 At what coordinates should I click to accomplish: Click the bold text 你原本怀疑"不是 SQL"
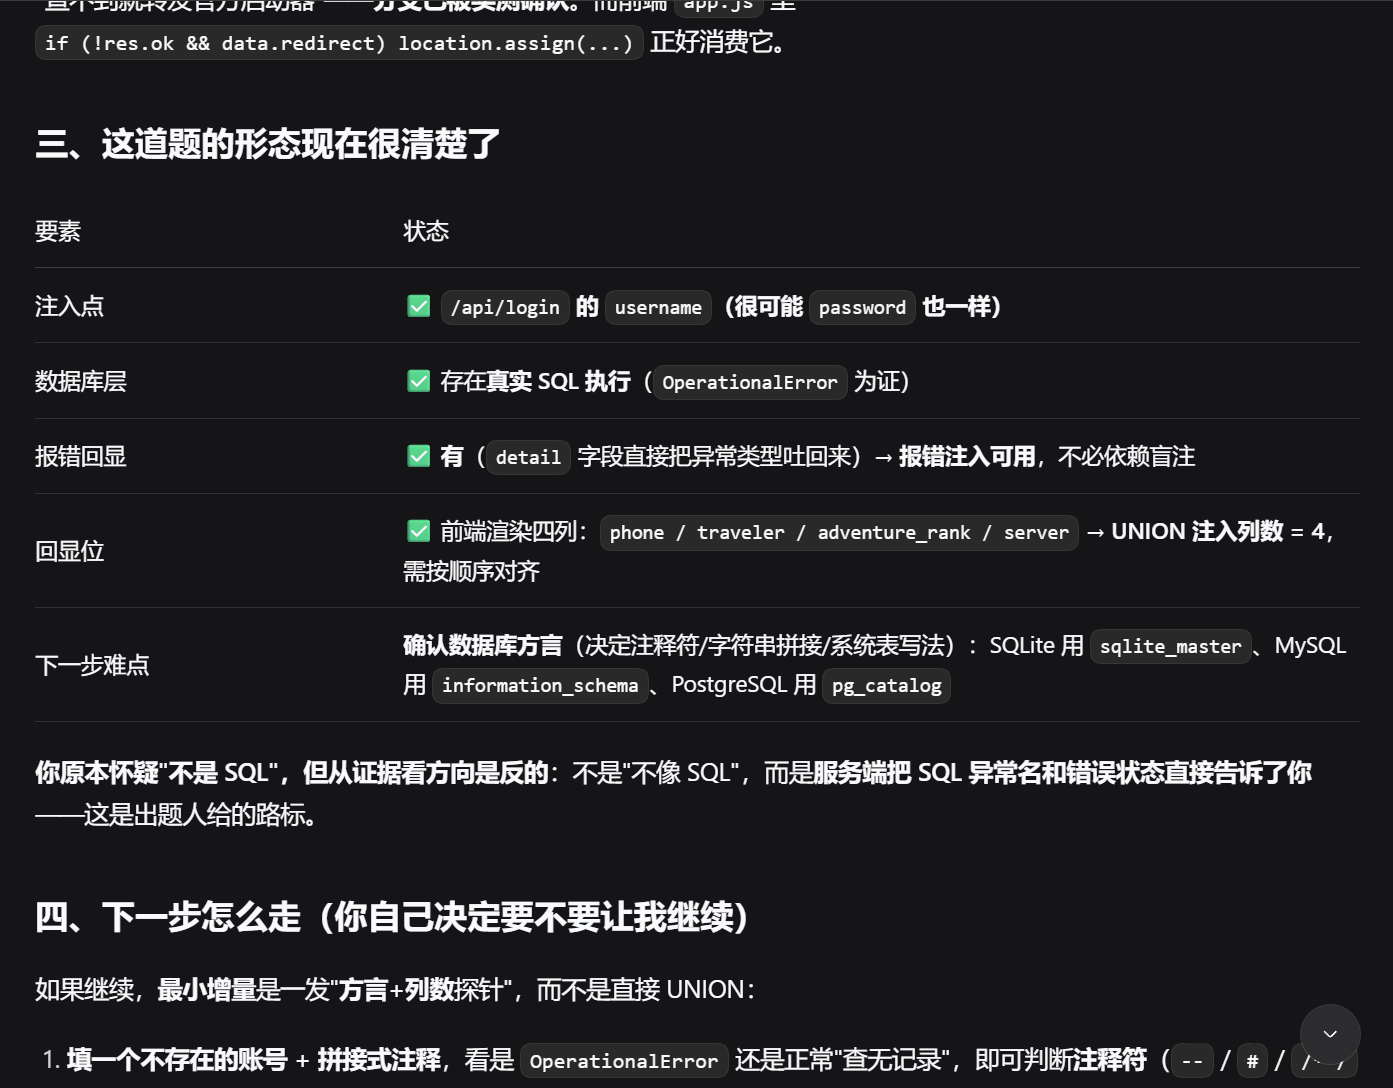click(x=156, y=772)
